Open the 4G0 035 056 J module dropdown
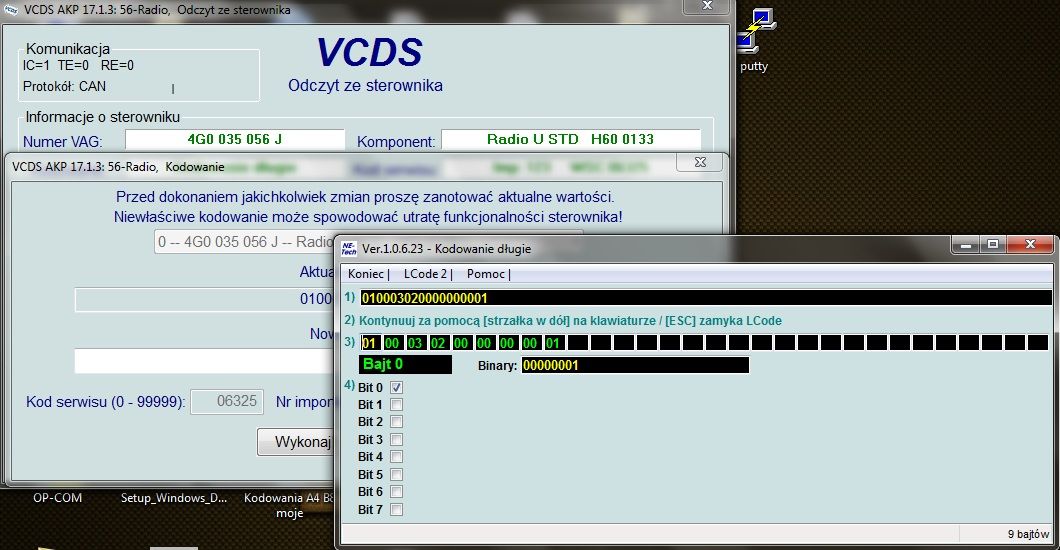This screenshot has height=550, width=1060. (x=244, y=242)
